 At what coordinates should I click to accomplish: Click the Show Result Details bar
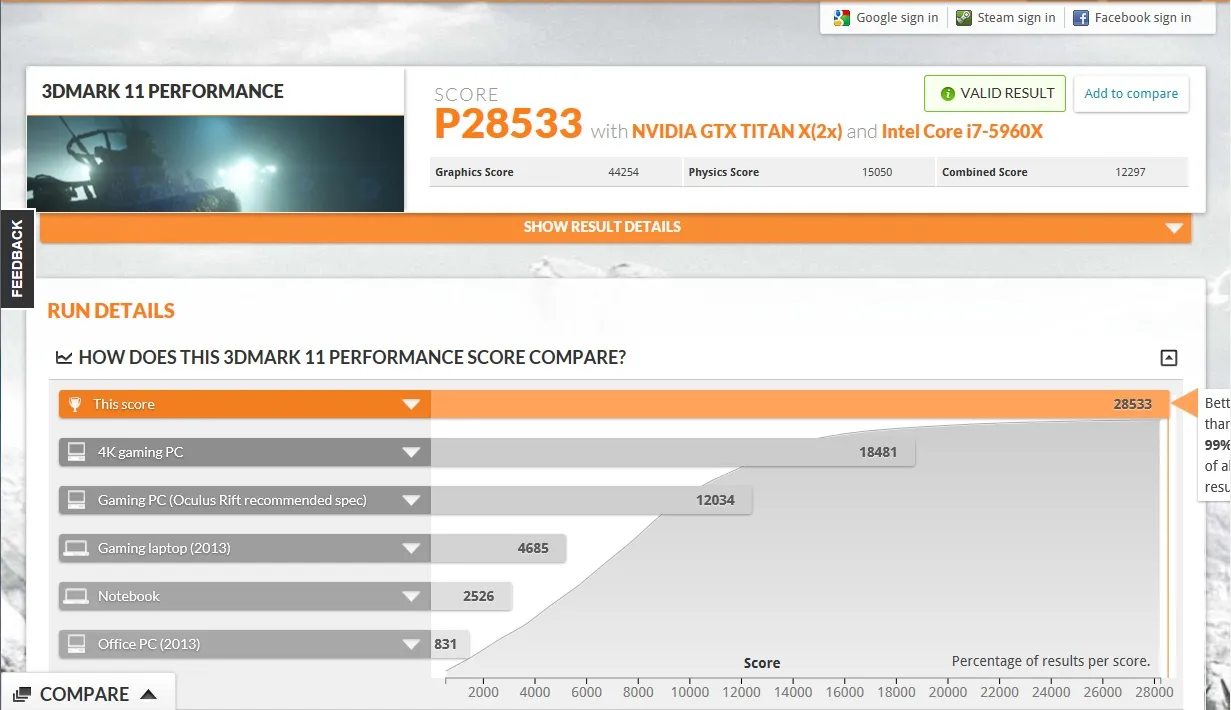(615, 227)
